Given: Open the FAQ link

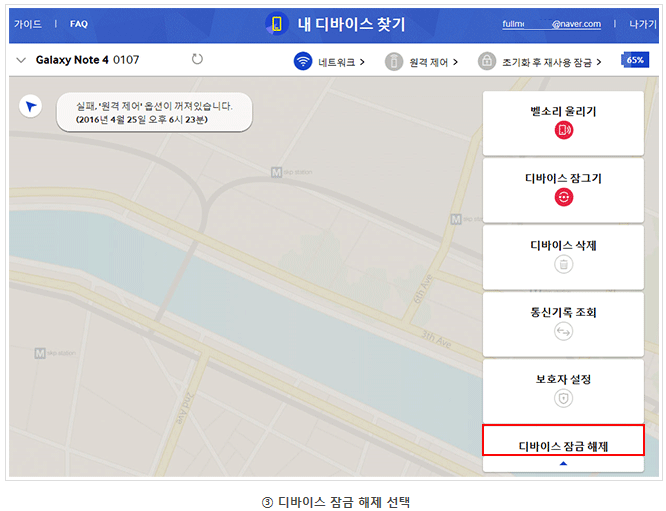Looking at the screenshot, I should [x=79, y=24].
